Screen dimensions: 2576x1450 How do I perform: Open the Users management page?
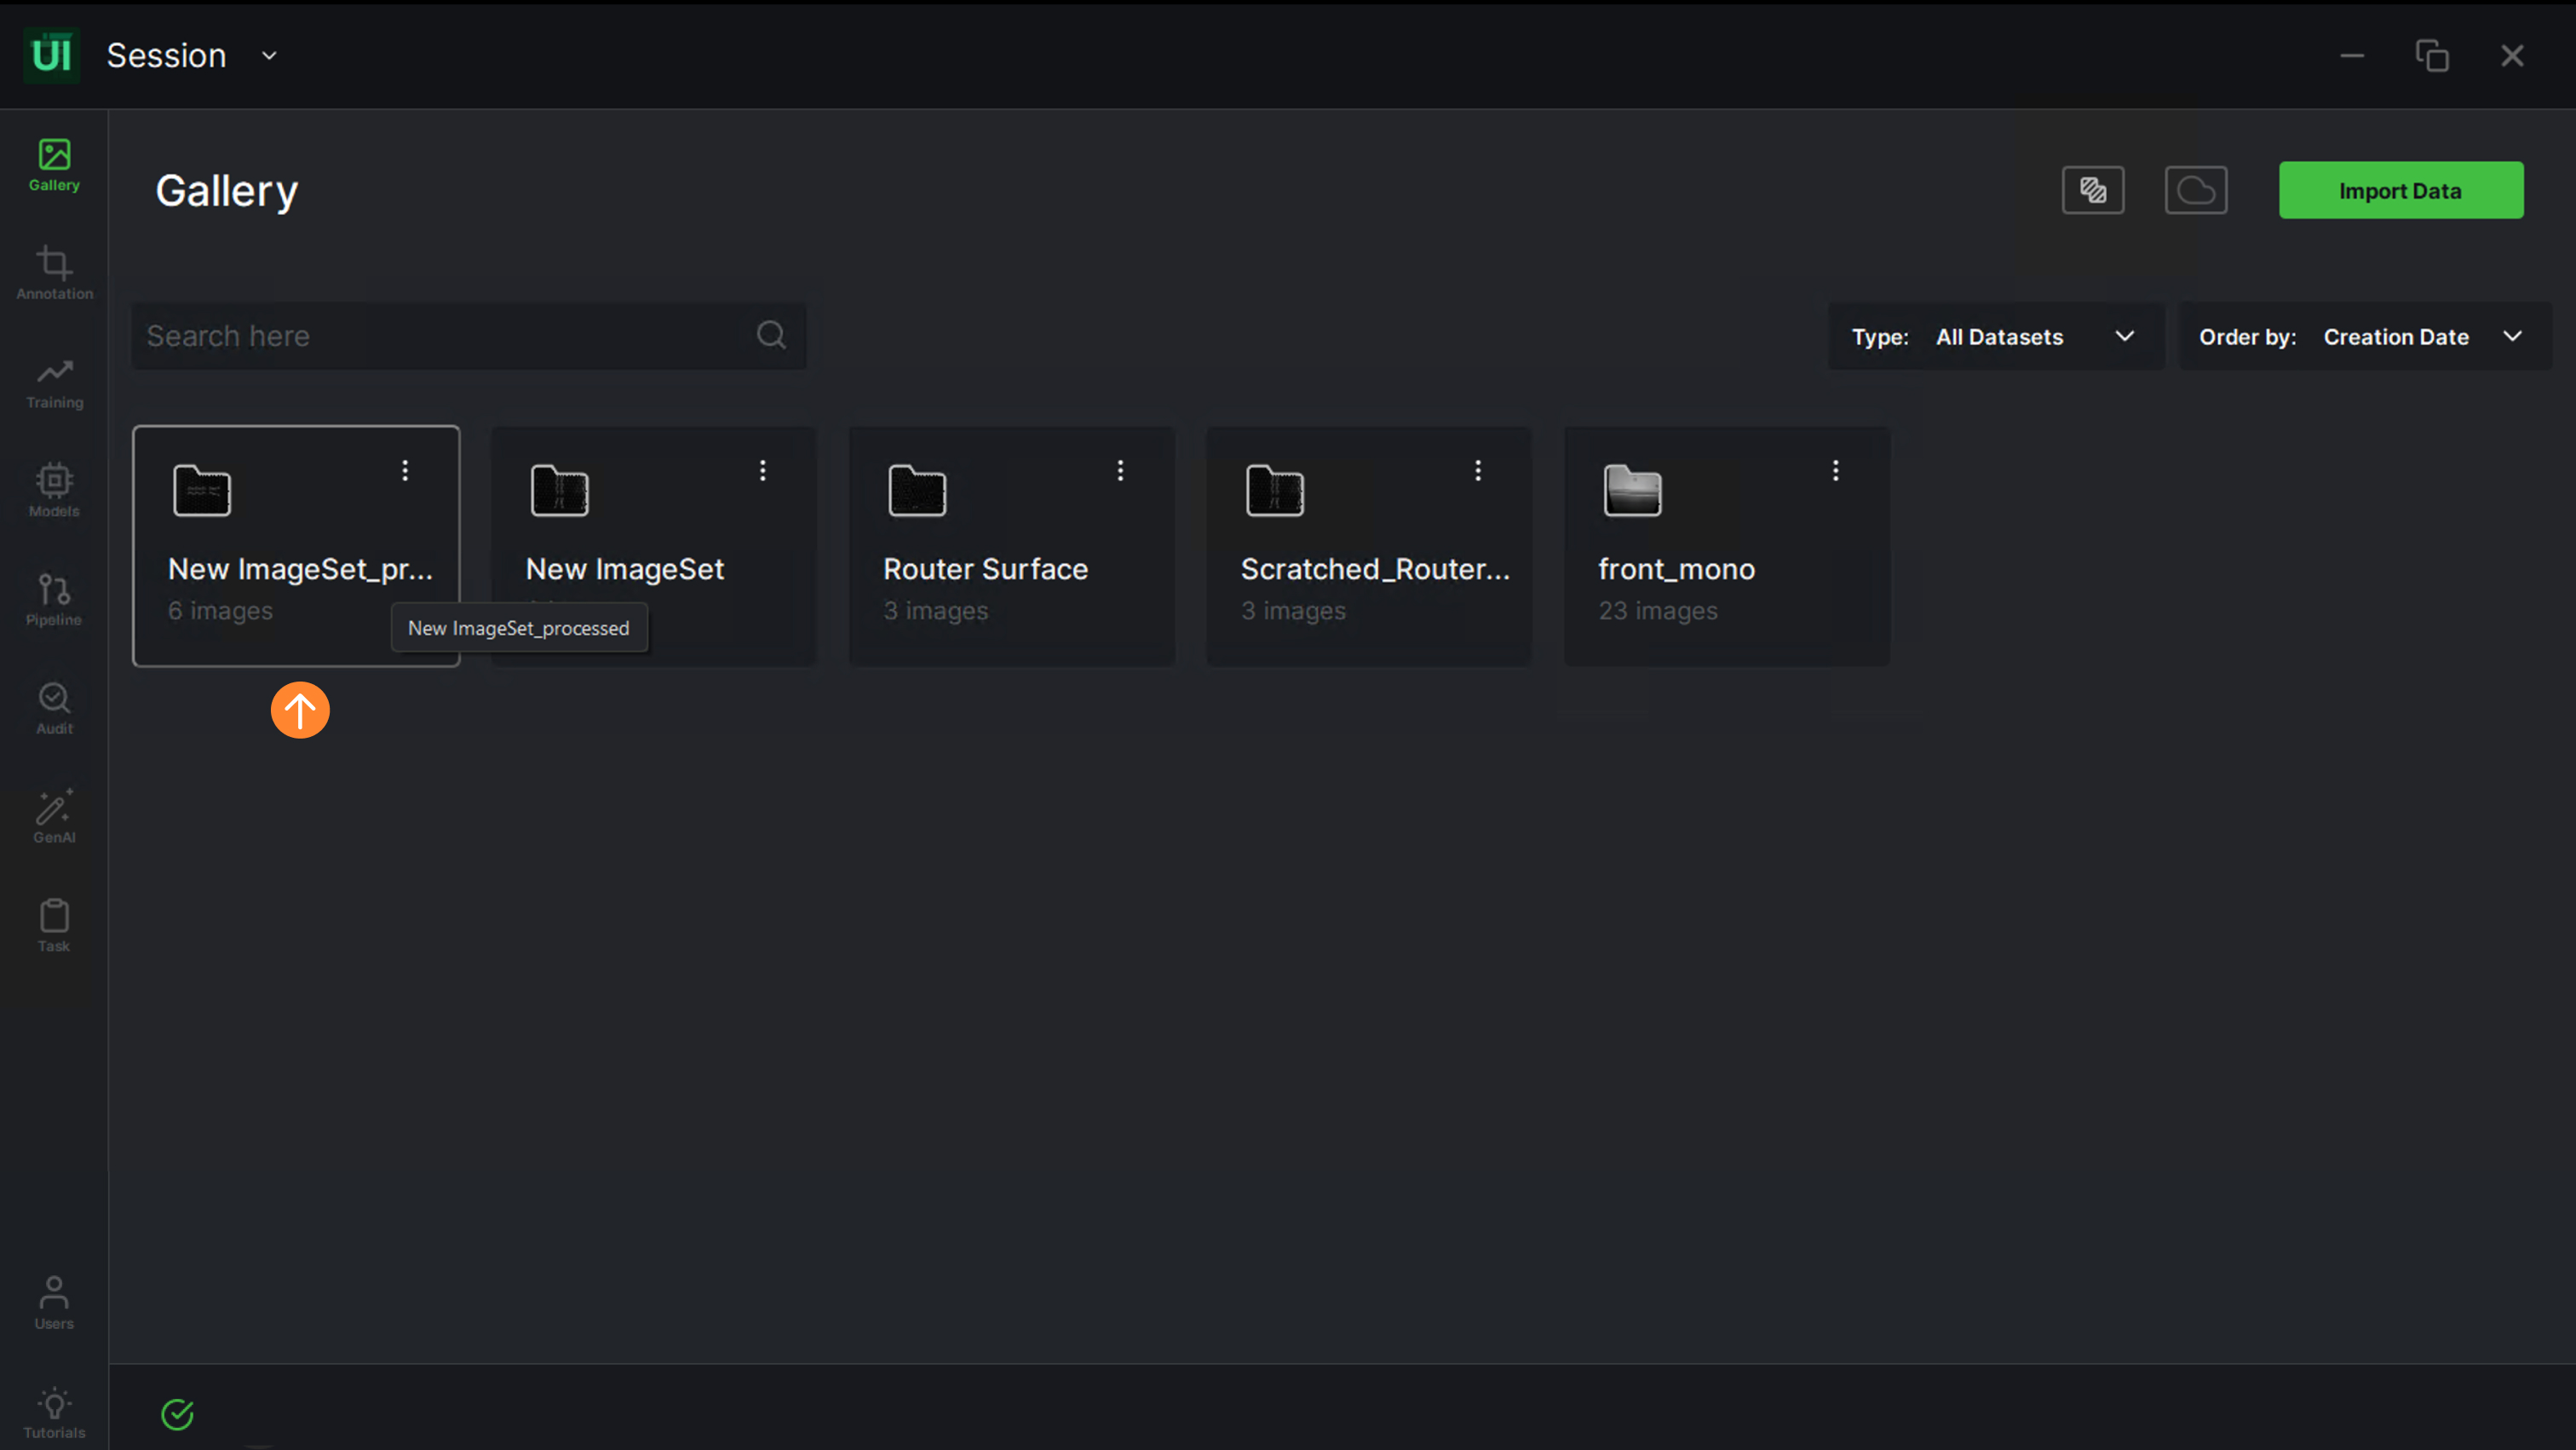54,1302
